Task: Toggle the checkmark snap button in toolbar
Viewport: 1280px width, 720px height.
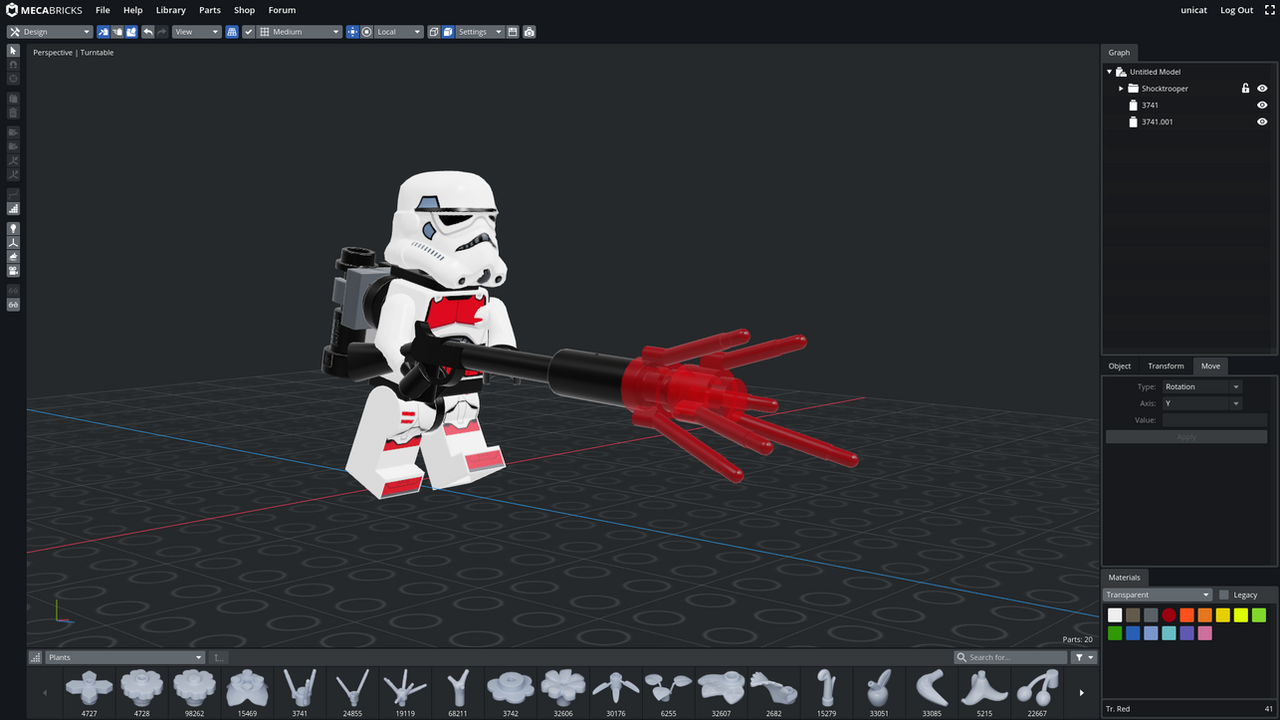Action: pos(249,32)
